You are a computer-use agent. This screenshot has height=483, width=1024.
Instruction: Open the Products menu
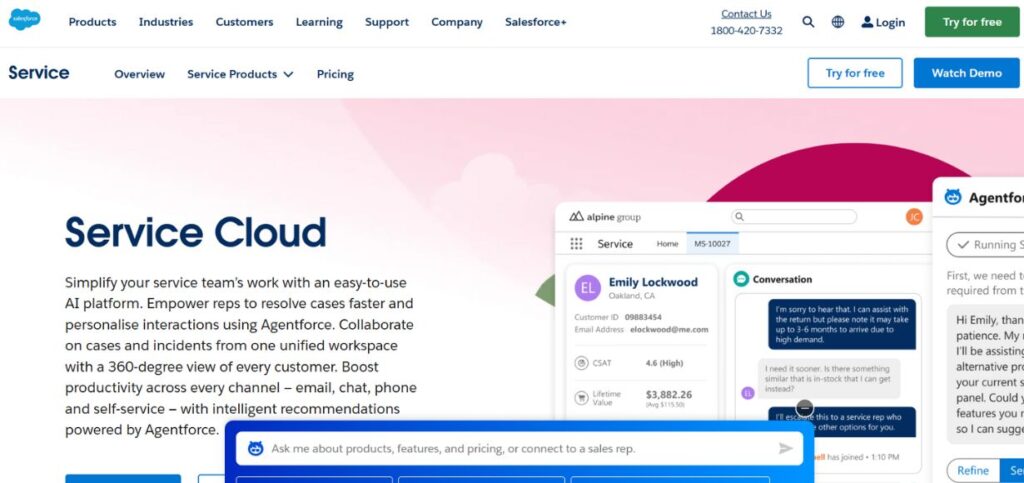coord(92,22)
